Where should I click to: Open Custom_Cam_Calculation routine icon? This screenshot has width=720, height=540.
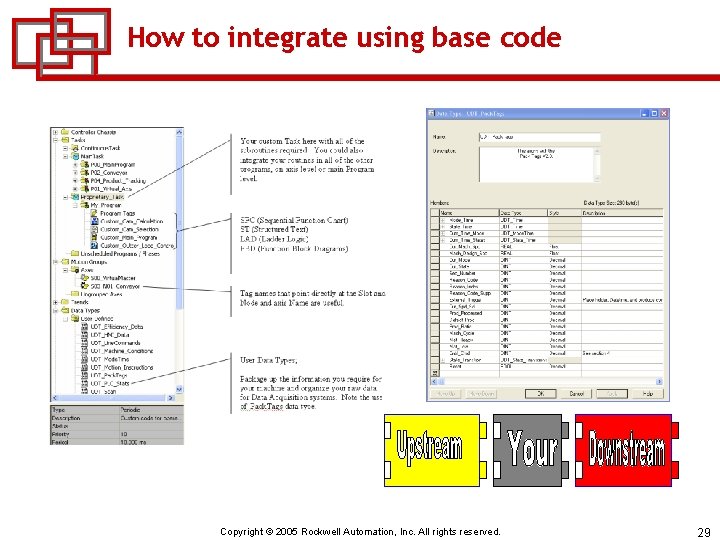tap(94, 221)
